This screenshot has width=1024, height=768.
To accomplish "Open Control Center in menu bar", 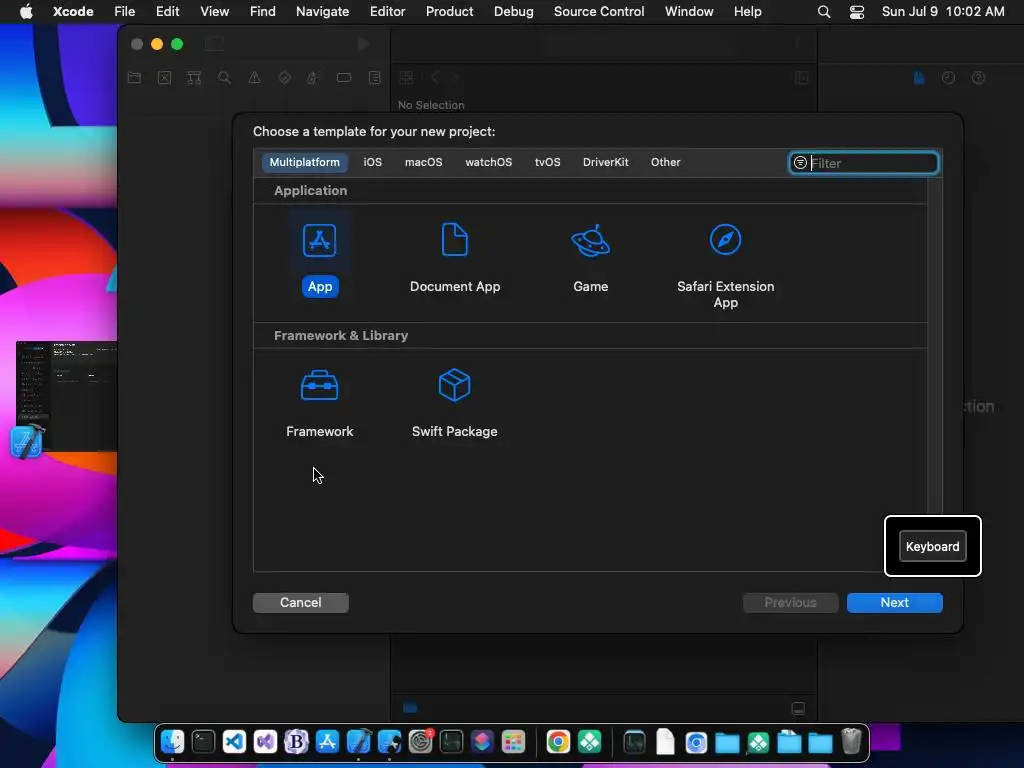I will point(857,12).
